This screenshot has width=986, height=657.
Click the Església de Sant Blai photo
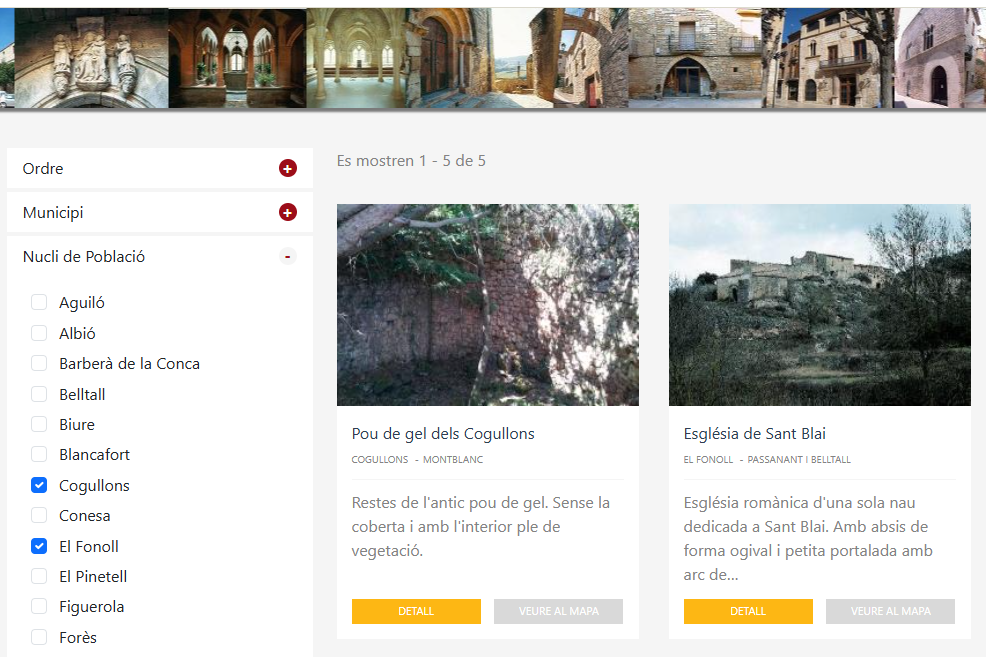tap(819, 305)
